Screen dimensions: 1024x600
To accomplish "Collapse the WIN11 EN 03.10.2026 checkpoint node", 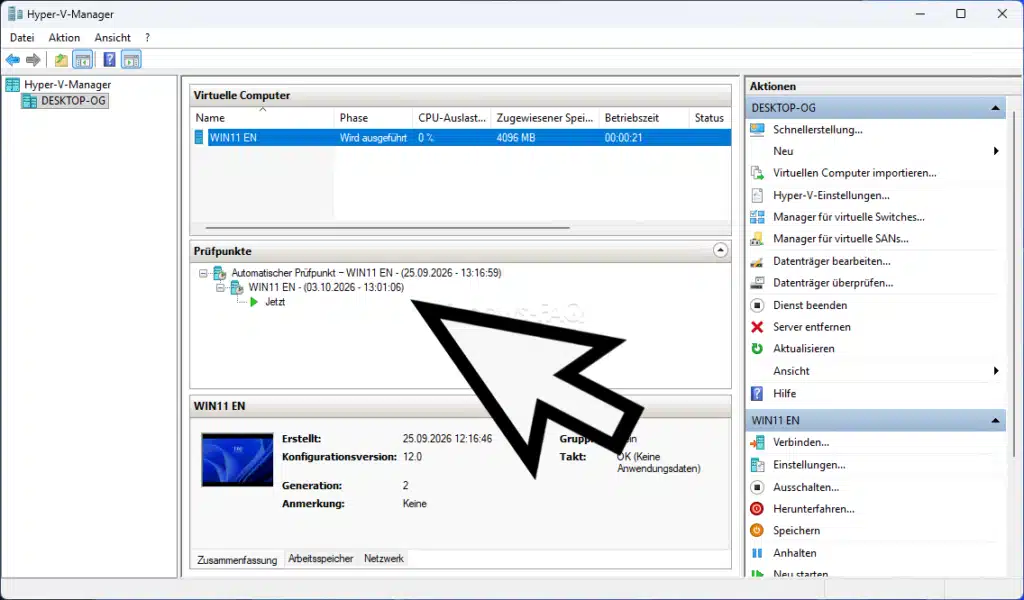I will click(x=220, y=287).
